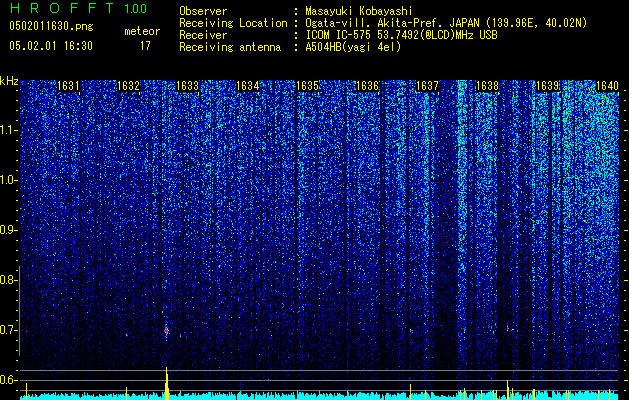Click the 1640 time marker
This screenshot has height=400, width=629.
(607, 86)
